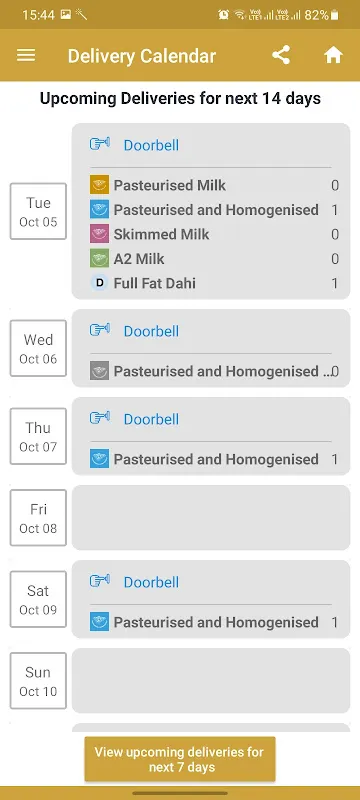Tap Pasteurised and Homogenised row on Thu Oct 07

click(214, 459)
